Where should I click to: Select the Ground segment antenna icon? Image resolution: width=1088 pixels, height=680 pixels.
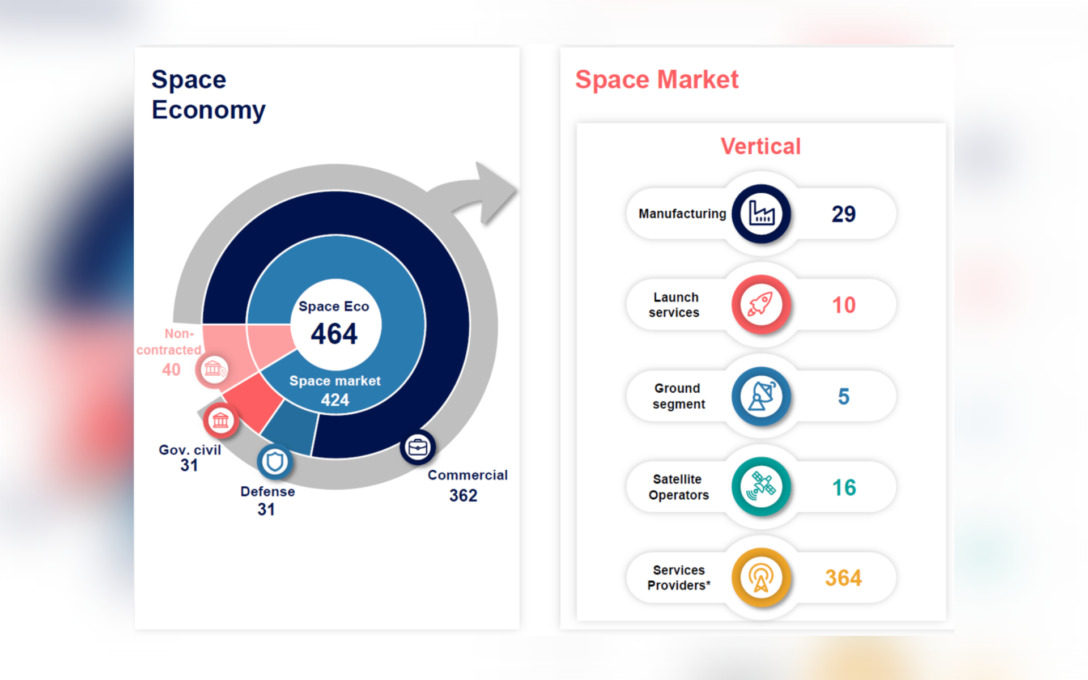click(761, 396)
